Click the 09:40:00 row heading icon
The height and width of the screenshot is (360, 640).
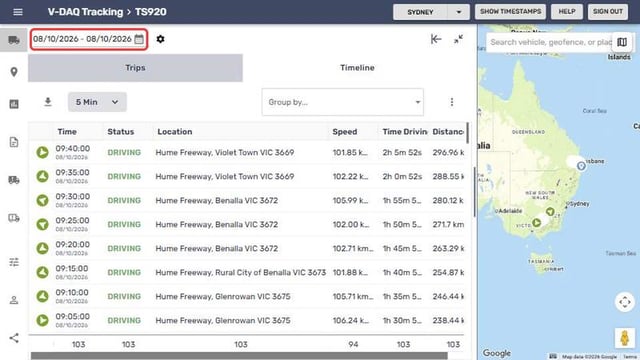[x=42, y=153]
